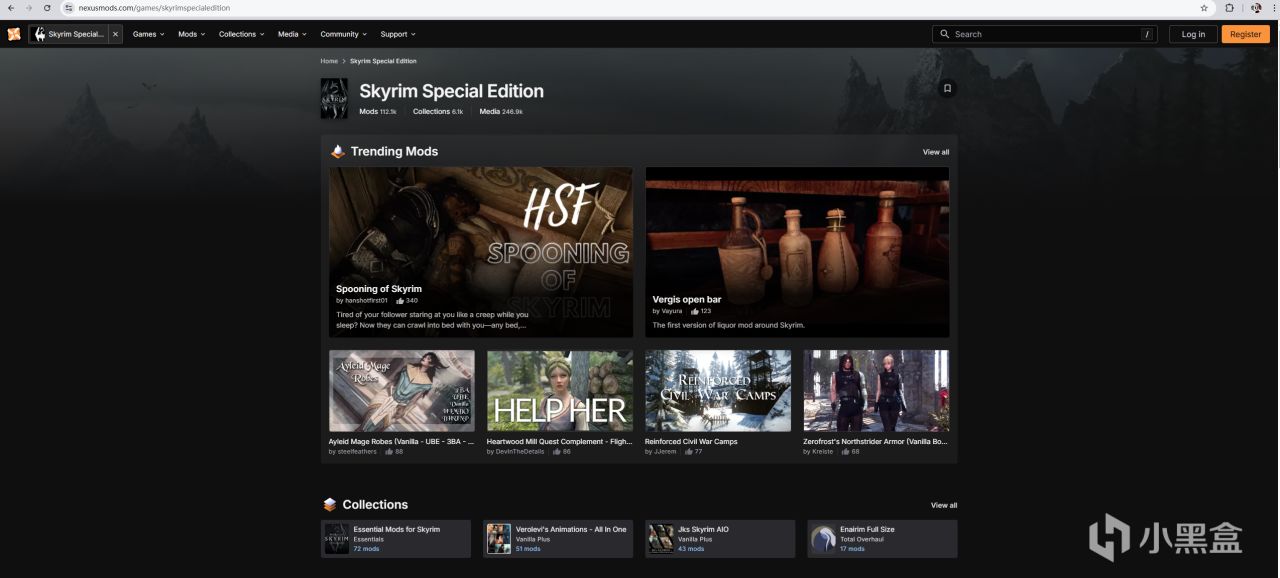Click author Kreiste
This screenshot has width=1280, height=578.
click(822, 452)
